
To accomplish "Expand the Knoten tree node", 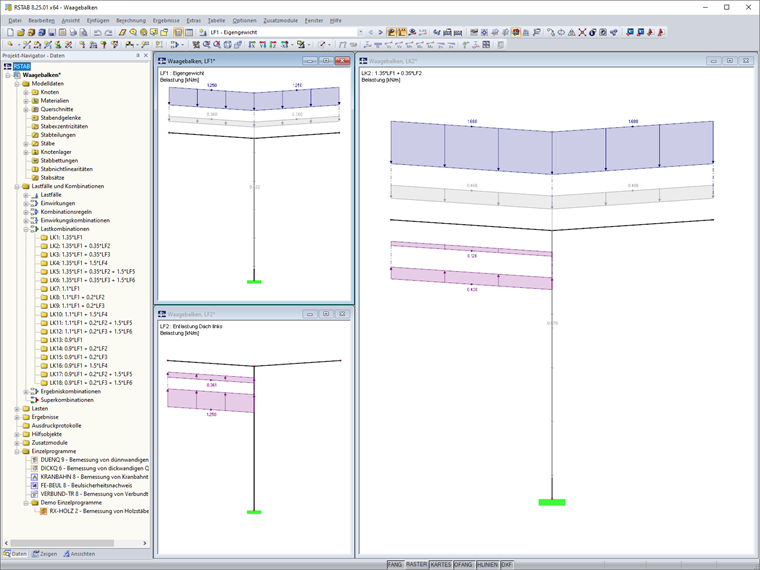I will [26, 92].
